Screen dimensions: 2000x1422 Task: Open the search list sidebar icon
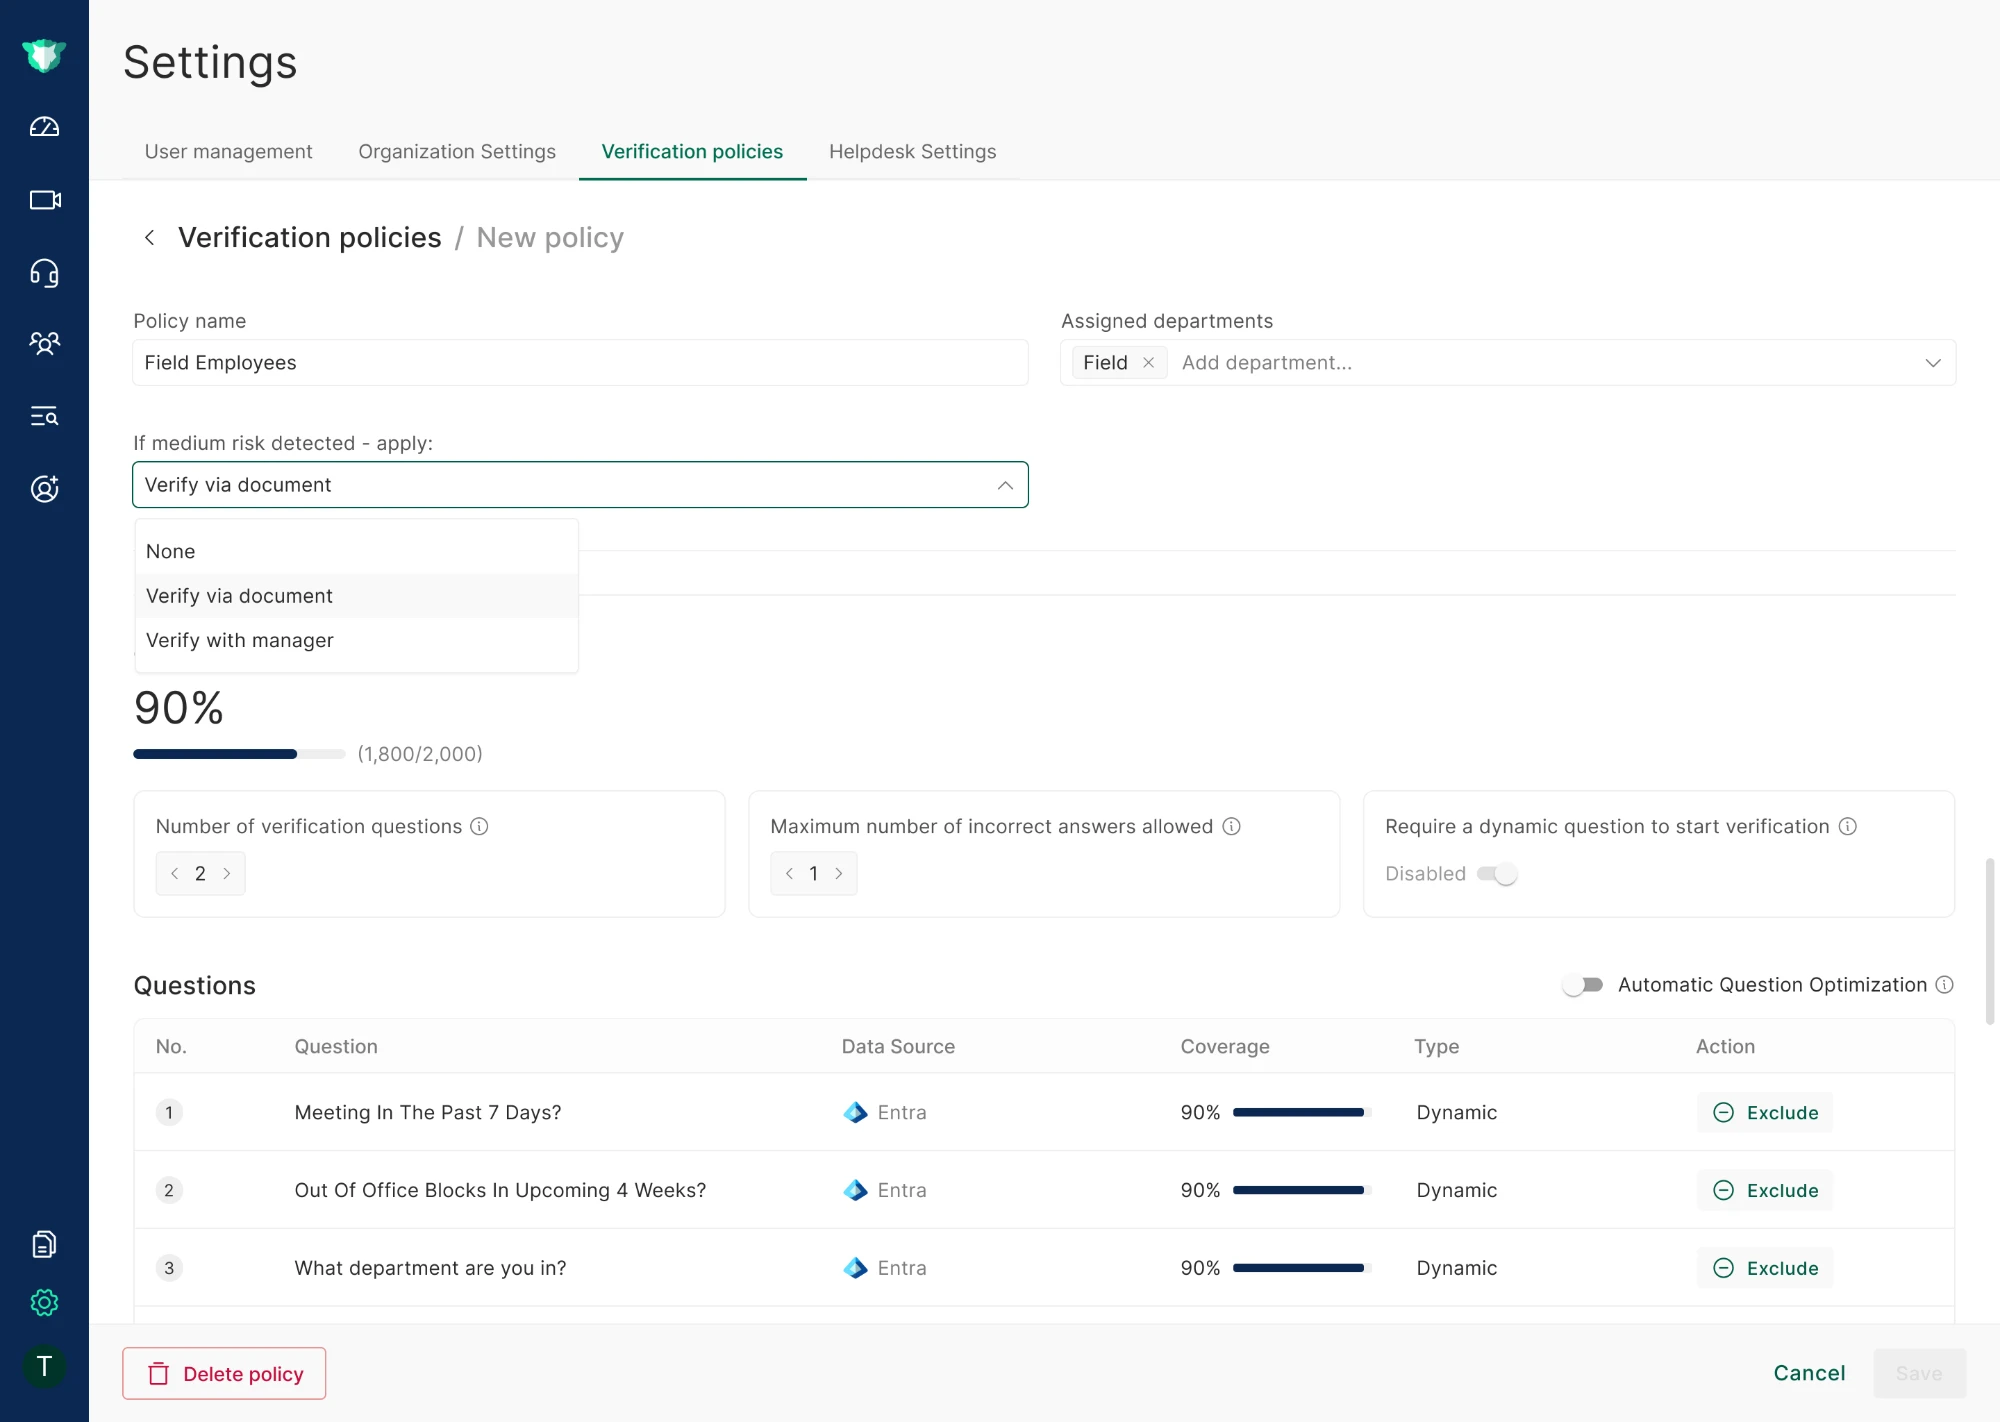(x=44, y=416)
